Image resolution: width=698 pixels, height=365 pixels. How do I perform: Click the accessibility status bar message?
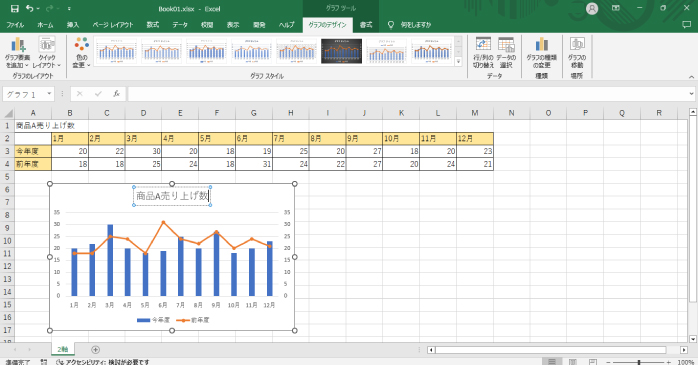(102, 362)
